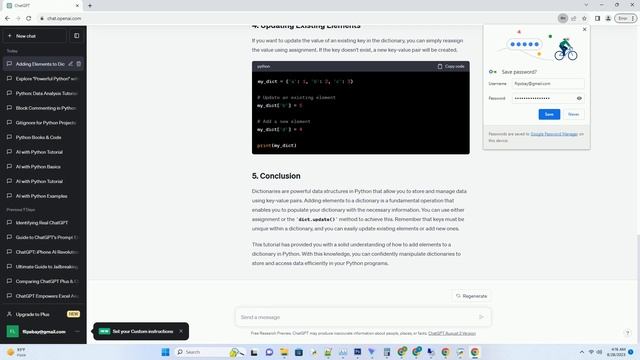This screenshot has height=360, width=640.
Task: Open the taskbar clock and date
Action: click(617, 352)
